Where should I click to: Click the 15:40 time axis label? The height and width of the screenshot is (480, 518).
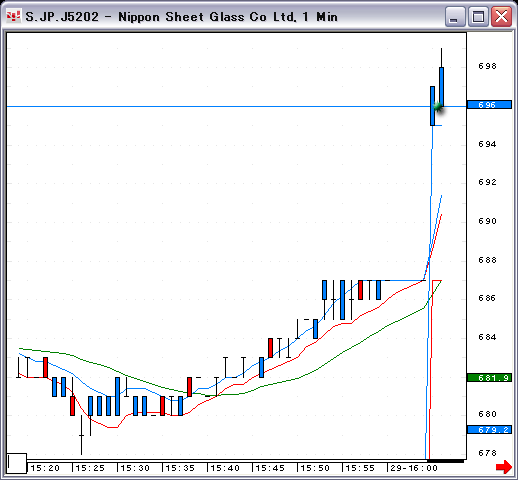pos(225,468)
